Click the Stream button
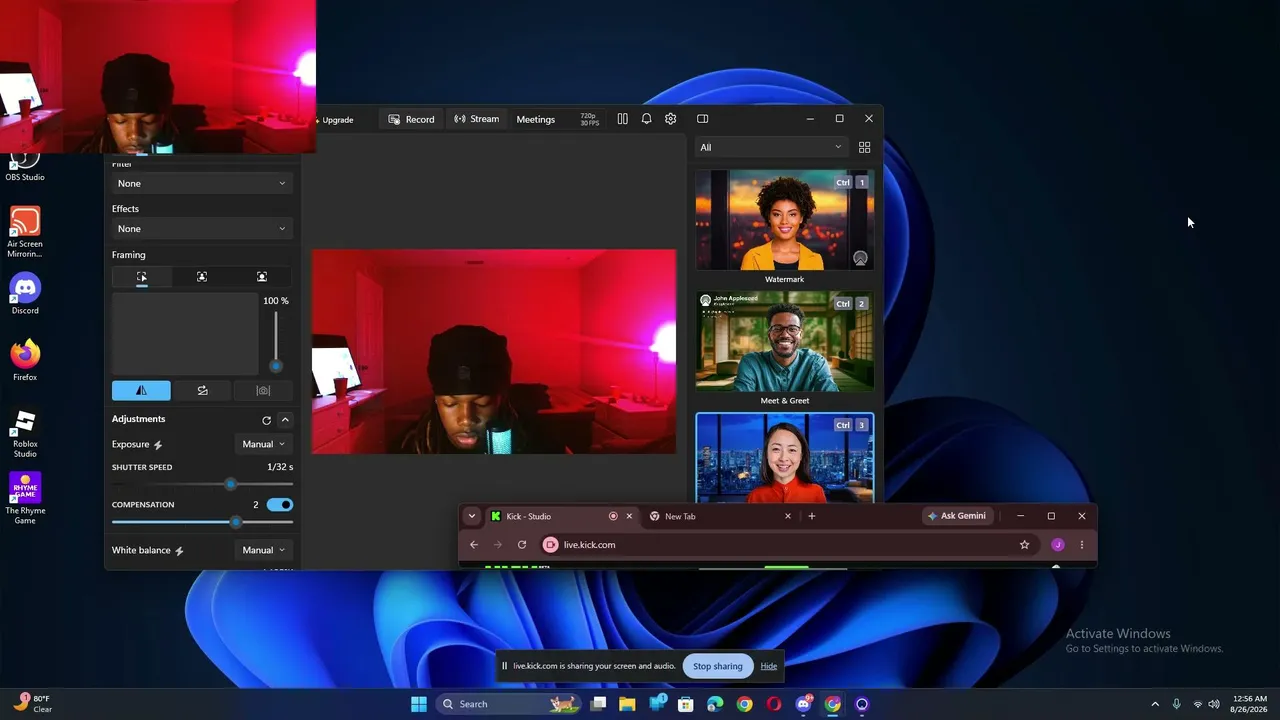 pyautogui.click(x=476, y=119)
